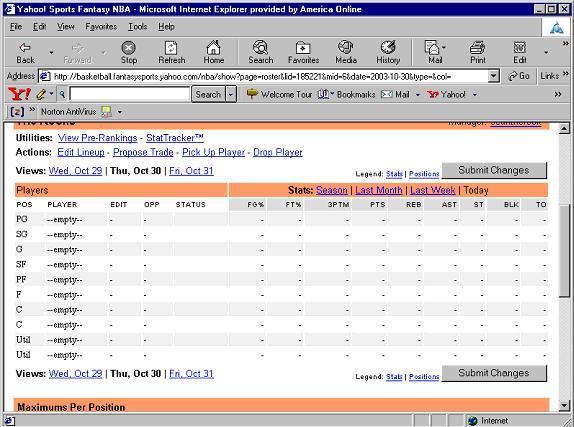Click the Yahoo toolbar pencil icon
Screen dimensions: 574x427
[x=41, y=94]
